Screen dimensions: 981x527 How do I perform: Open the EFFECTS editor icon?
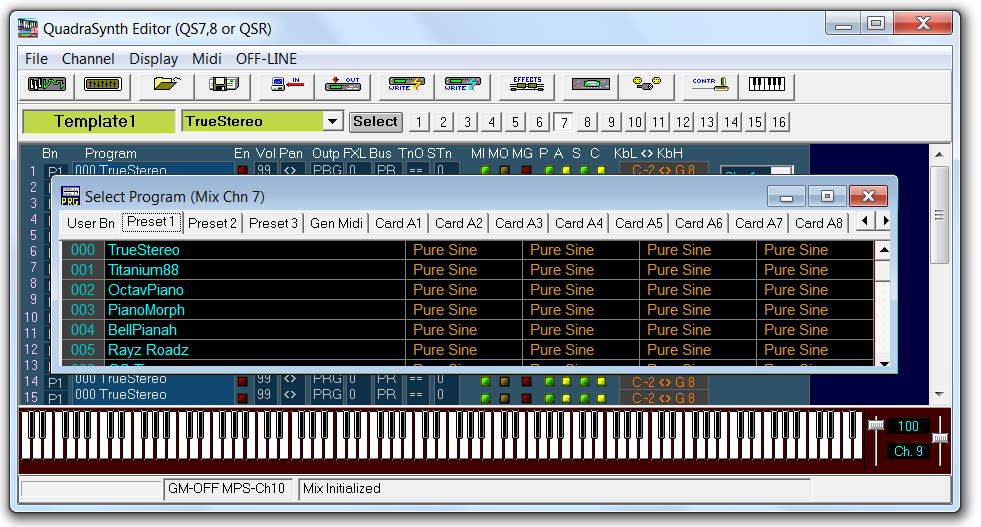click(x=526, y=85)
